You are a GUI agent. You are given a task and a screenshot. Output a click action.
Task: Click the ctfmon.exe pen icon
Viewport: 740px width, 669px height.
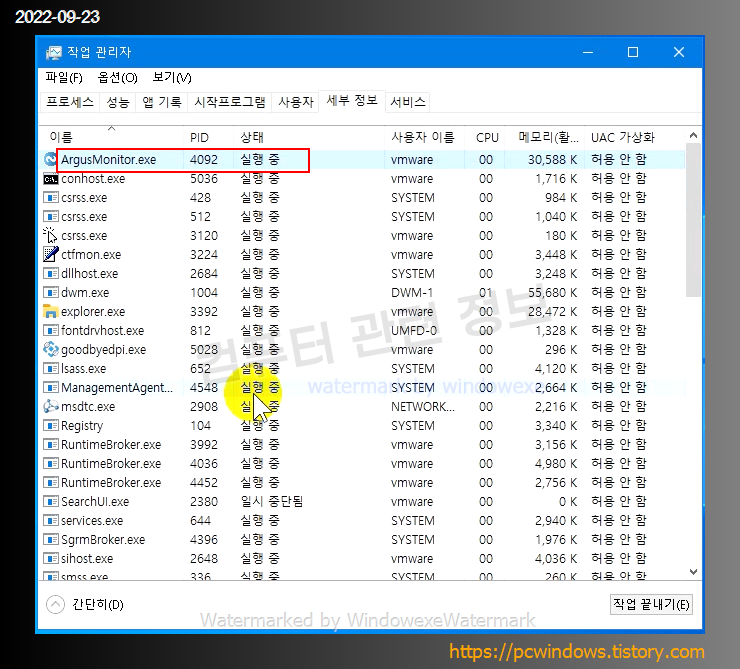(50, 254)
